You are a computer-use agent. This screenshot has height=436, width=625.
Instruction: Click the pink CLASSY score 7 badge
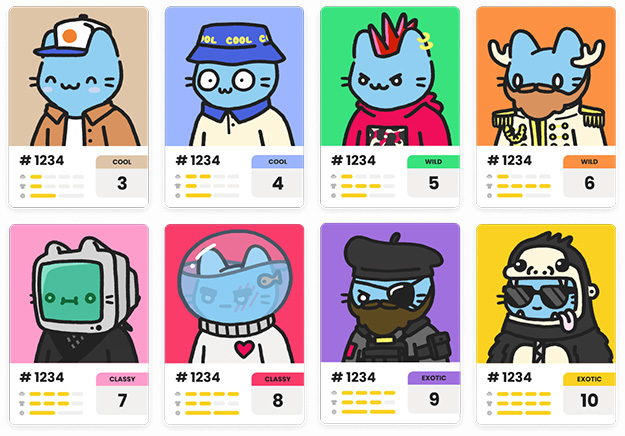coord(122,394)
